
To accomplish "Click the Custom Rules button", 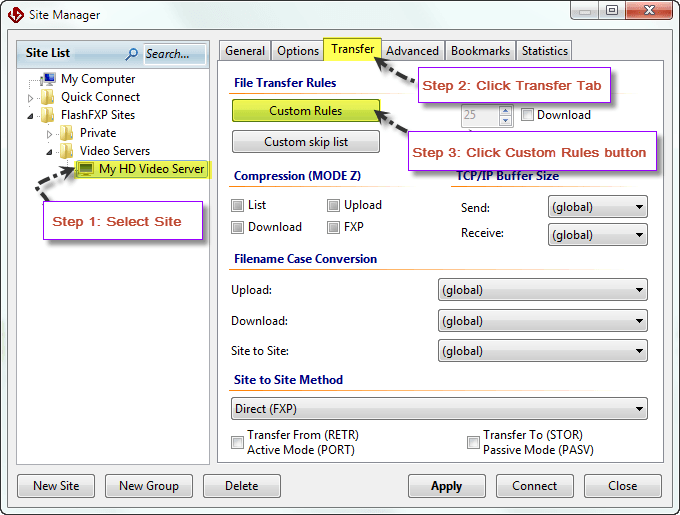I will pos(305,111).
